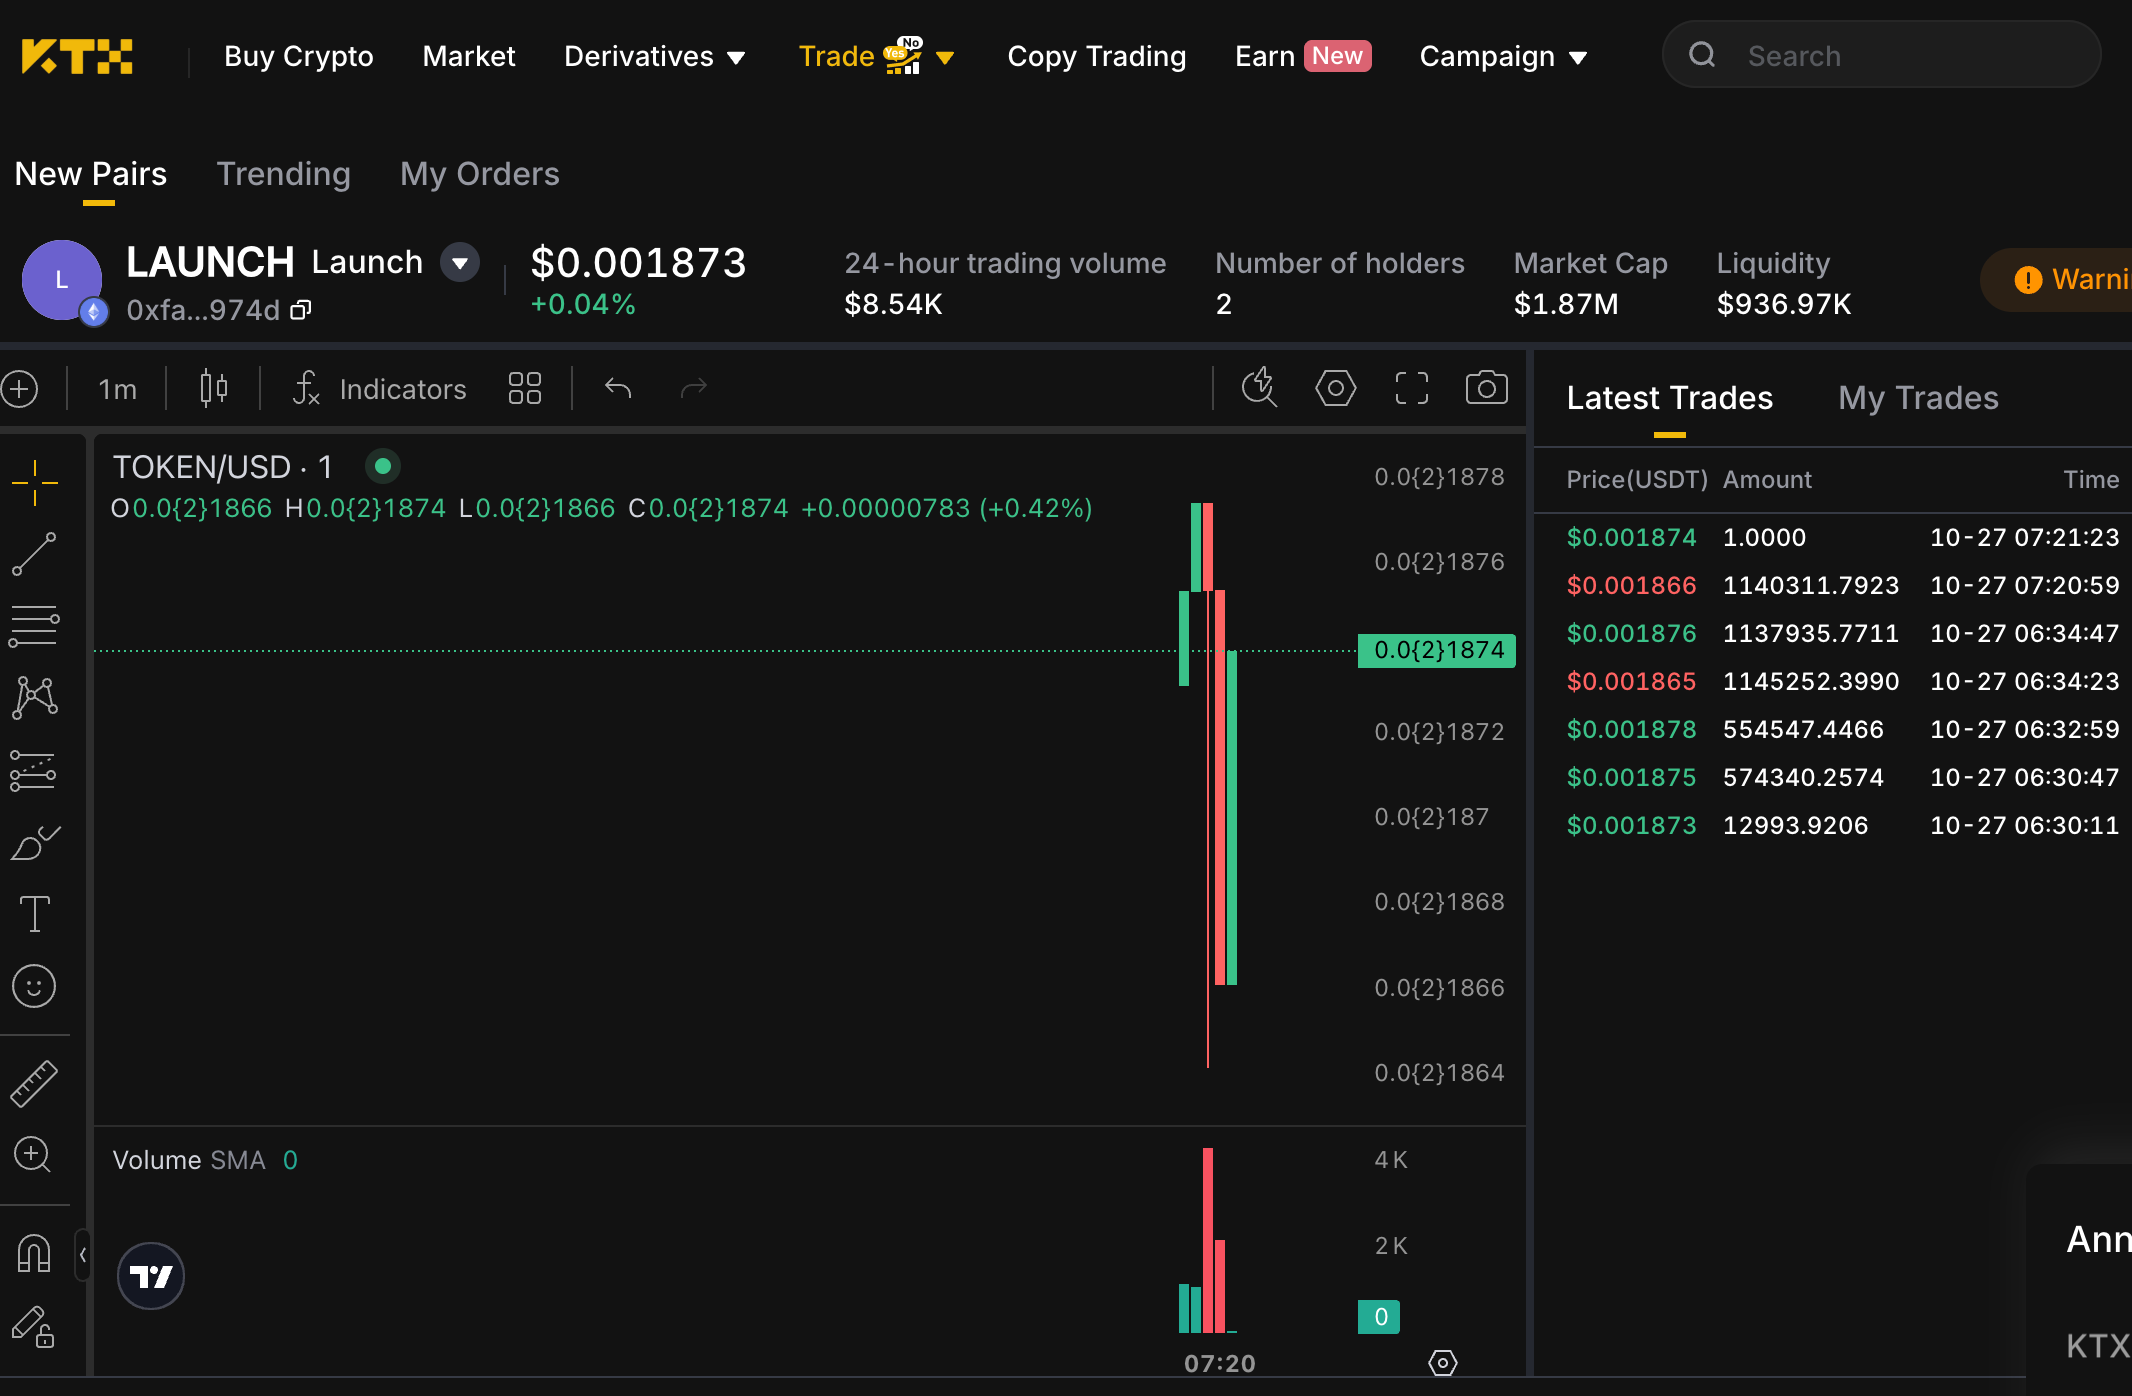Open the emoji icons drawing tool

pyautogui.click(x=34, y=987)
